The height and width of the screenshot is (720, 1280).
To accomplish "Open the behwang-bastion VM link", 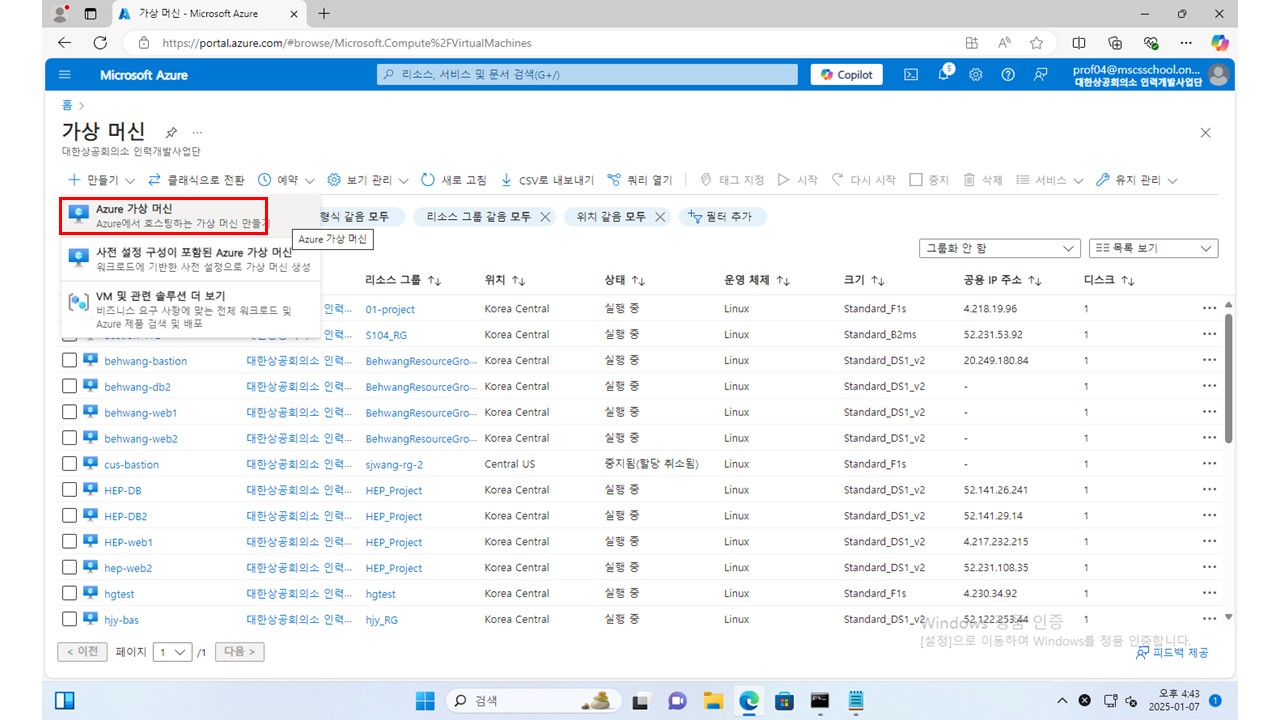I will [x=146, y=361].
